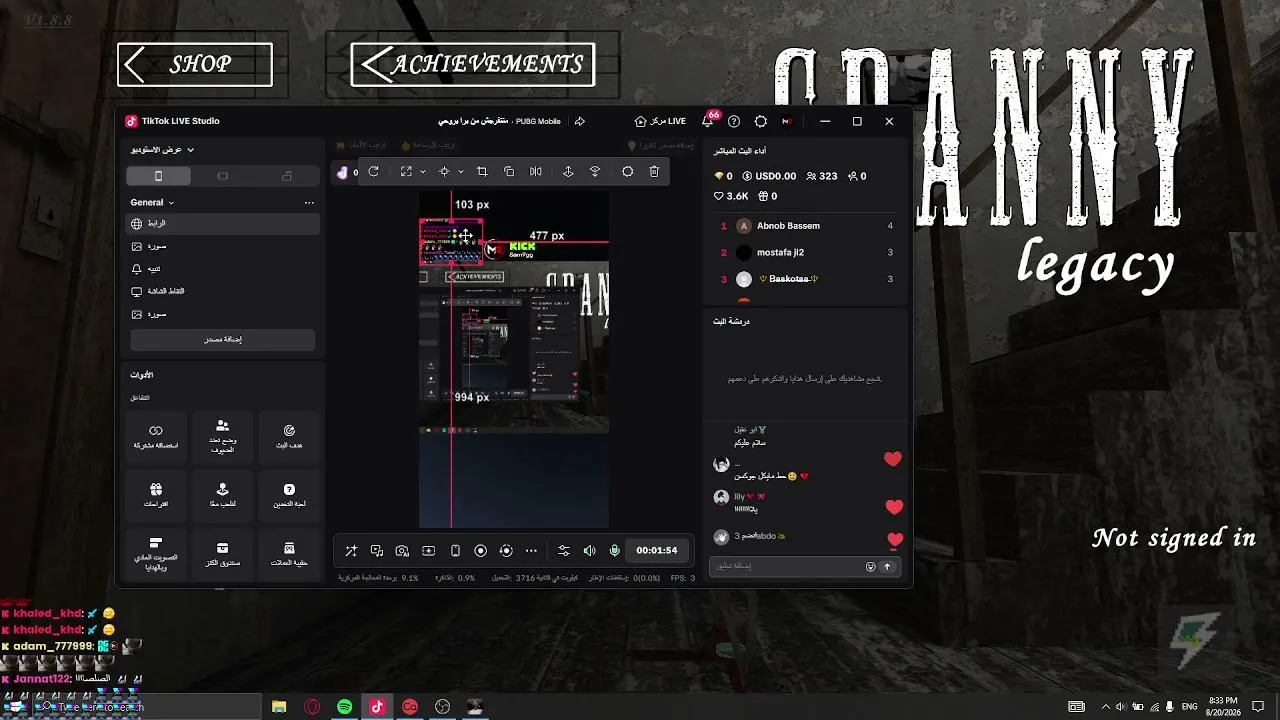This screenshot has width=1280, height=720.
Task: Switch to the landscape layout
Action: click(222, 176)
